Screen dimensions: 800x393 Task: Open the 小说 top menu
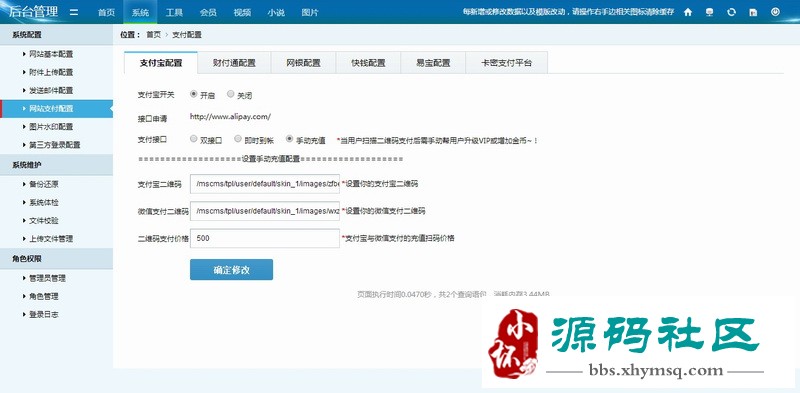tap(276, 13)
